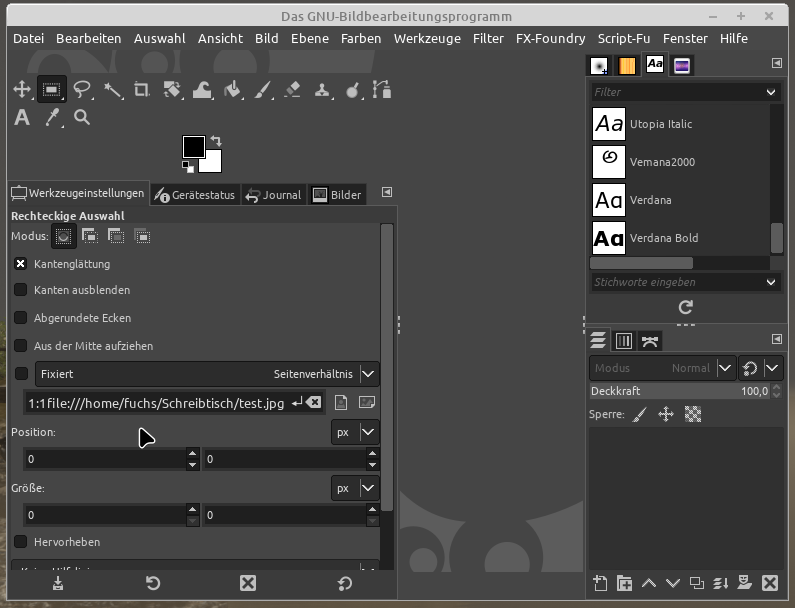This screenshot has width=795, height=608.
Task: Open the Filter menu
Action: tap(488, 39)
